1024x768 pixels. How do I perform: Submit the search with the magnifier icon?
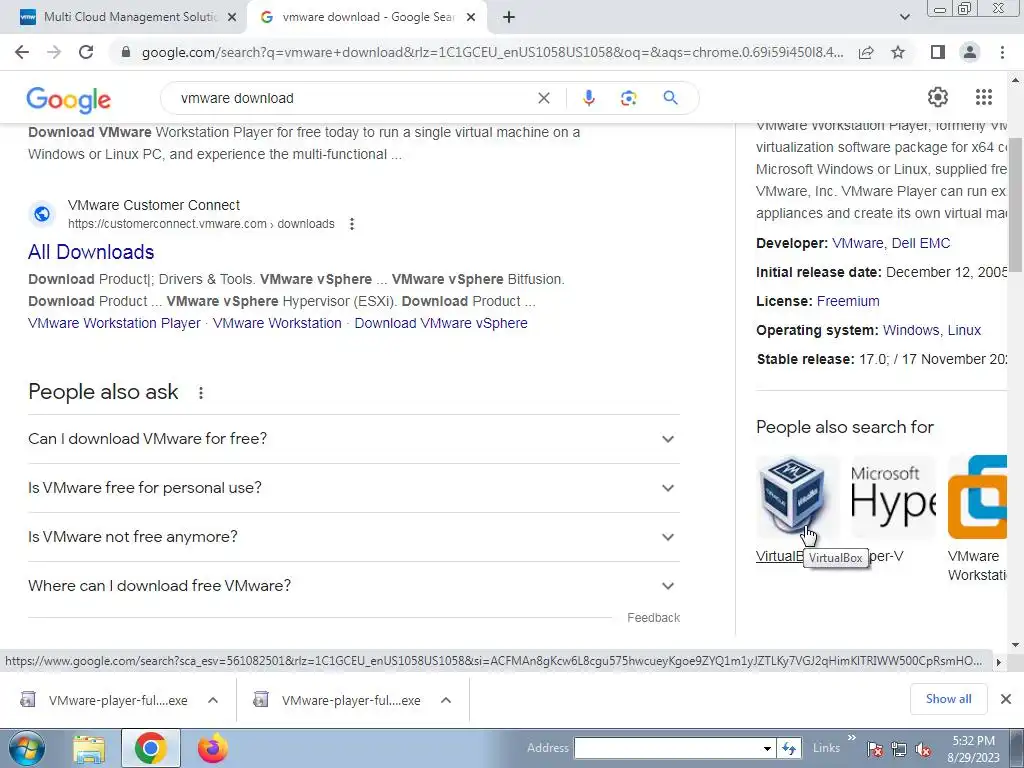(670, 98)
